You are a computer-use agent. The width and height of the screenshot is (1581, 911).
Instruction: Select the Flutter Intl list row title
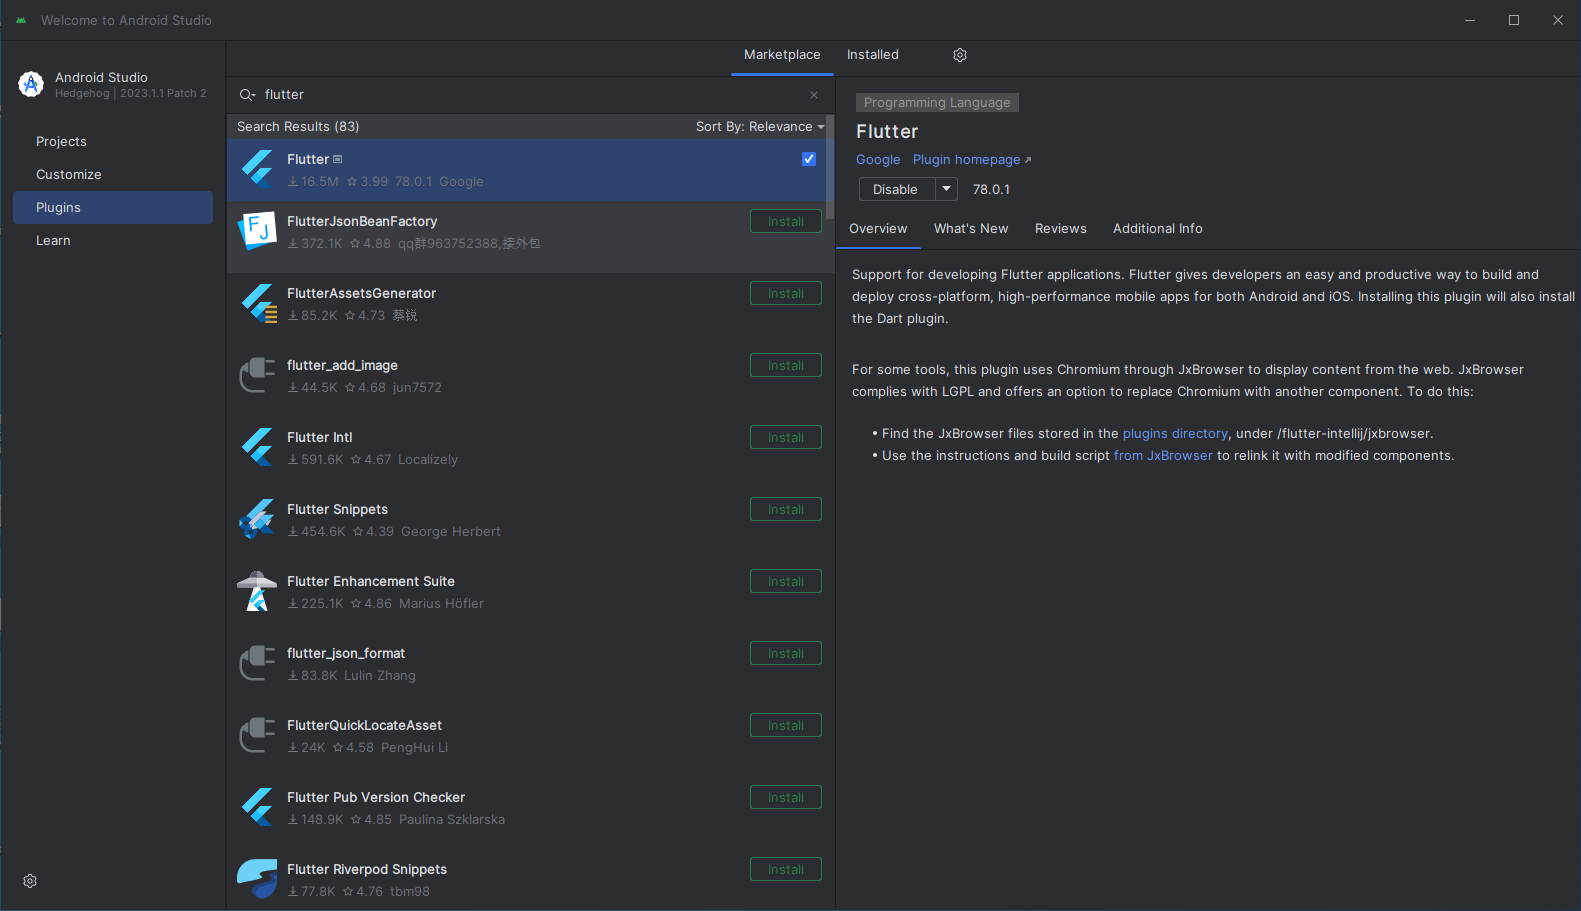(319, 438)
